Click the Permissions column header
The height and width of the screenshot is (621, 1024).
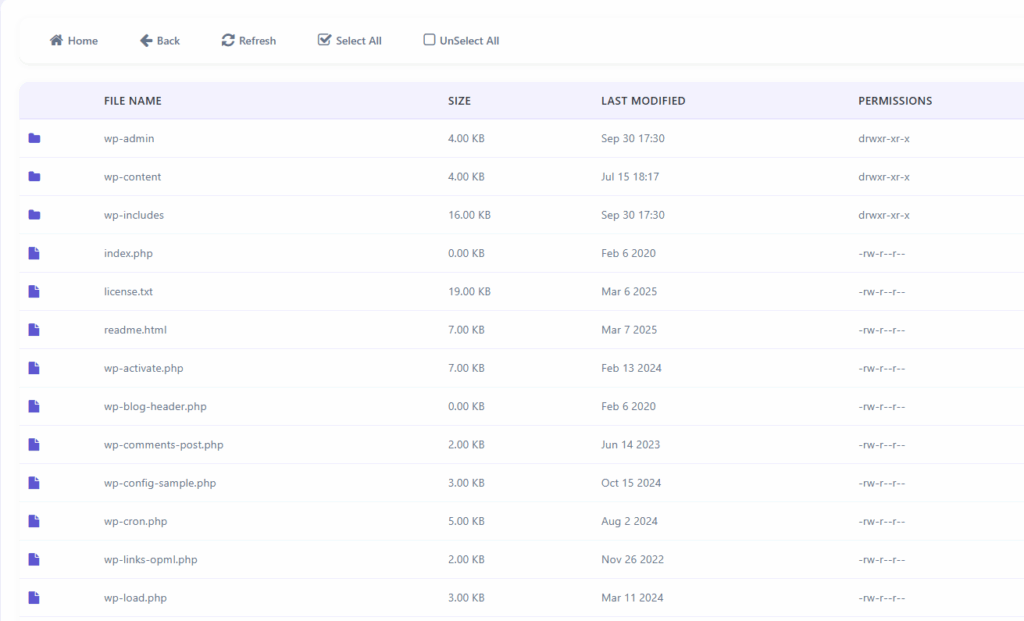tap(894, 101)
